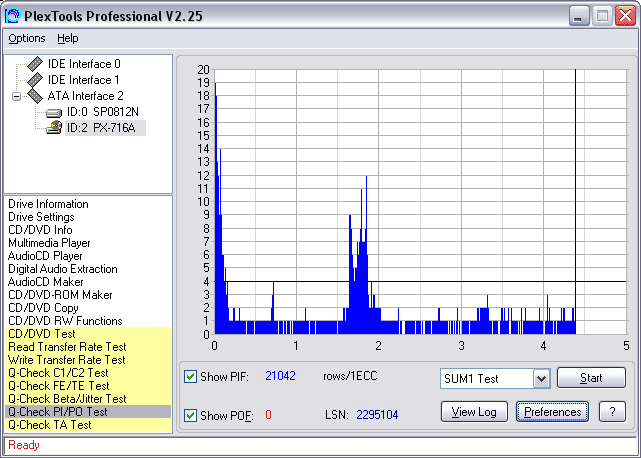Toggle the Show PIF checkbox

click(191, 376)
